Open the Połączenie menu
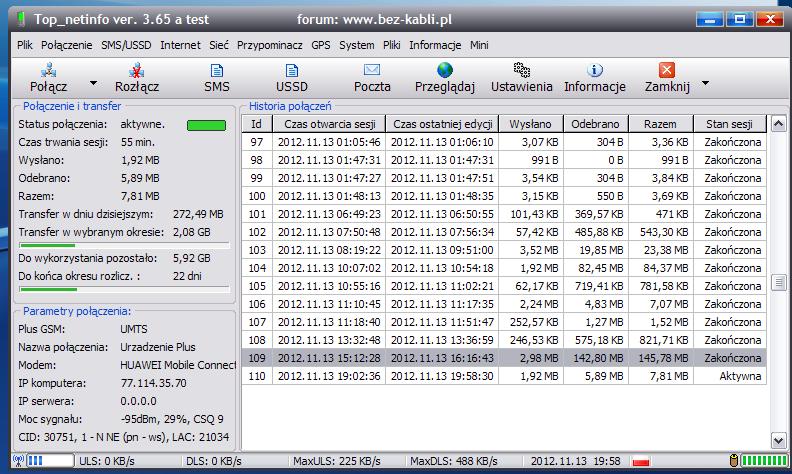 (68, 45)
